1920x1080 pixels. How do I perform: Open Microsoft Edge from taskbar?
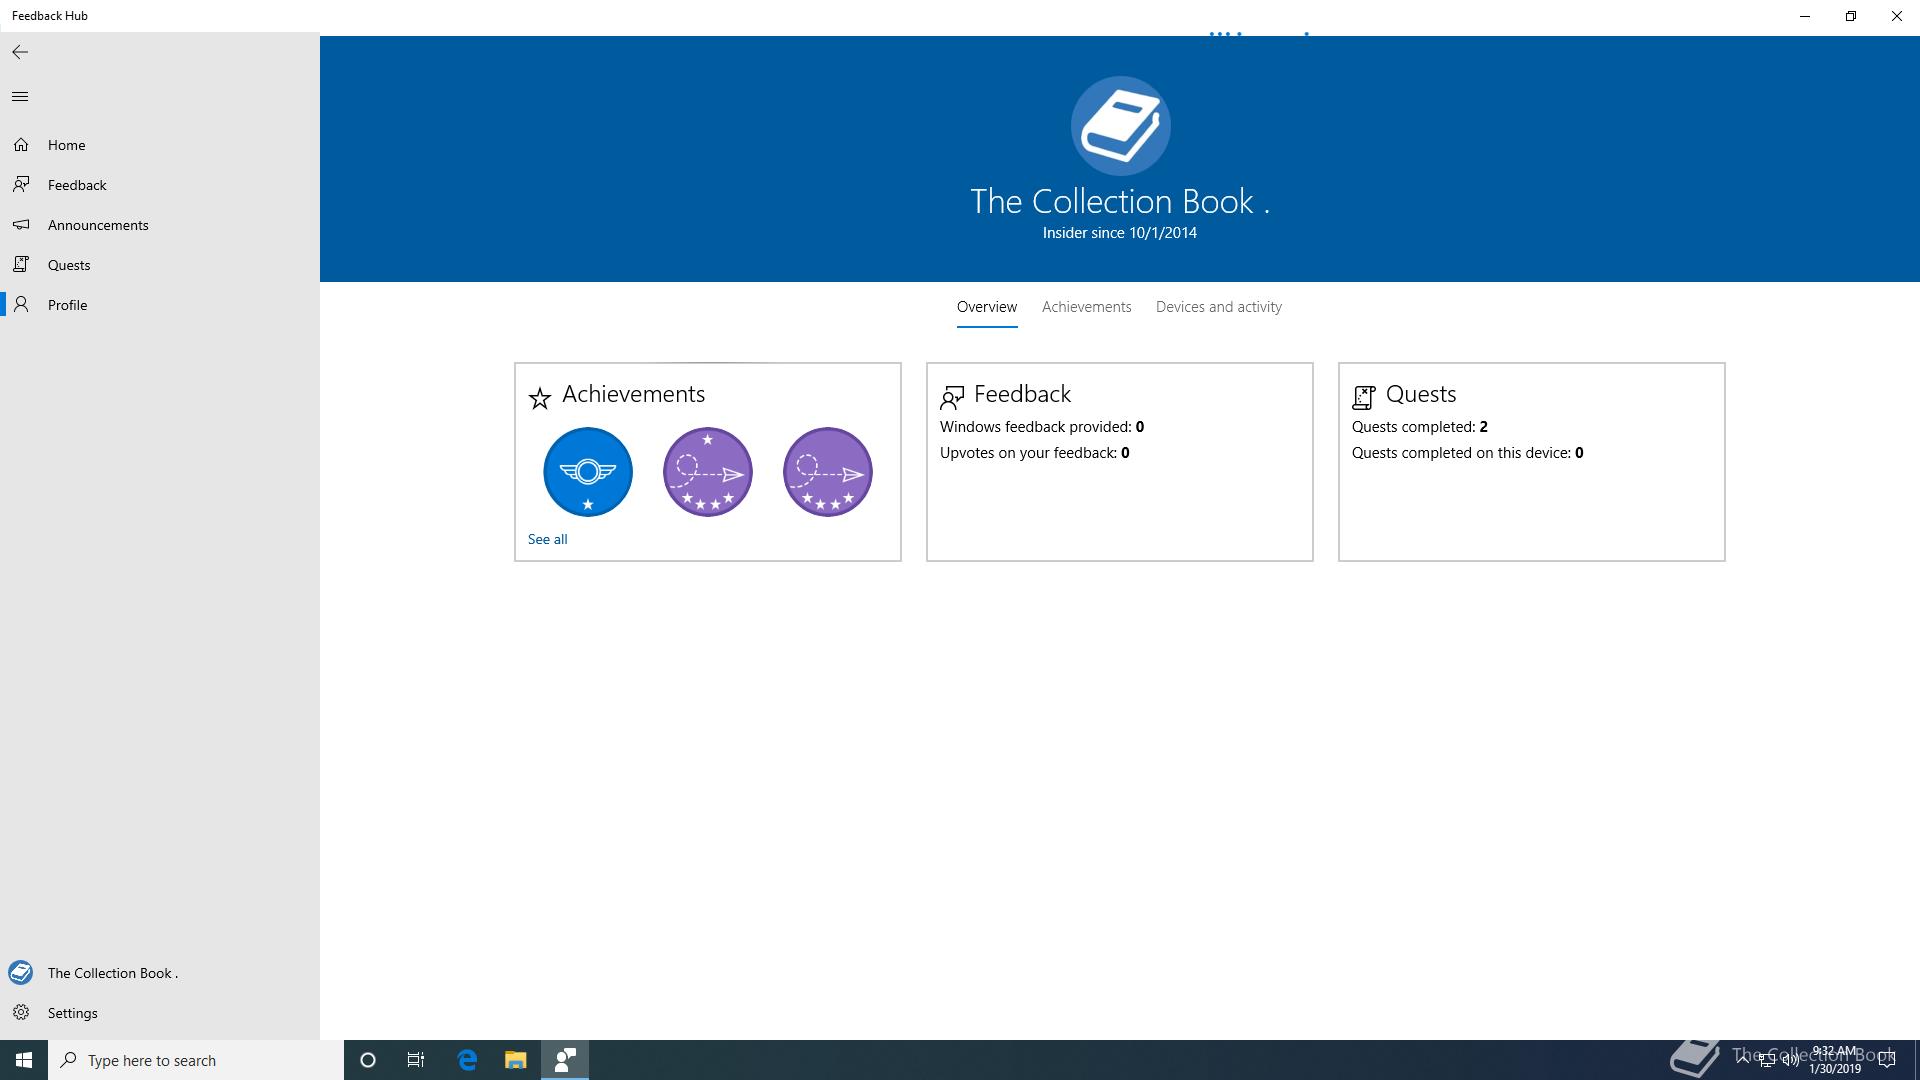[x=467, y=1060]
